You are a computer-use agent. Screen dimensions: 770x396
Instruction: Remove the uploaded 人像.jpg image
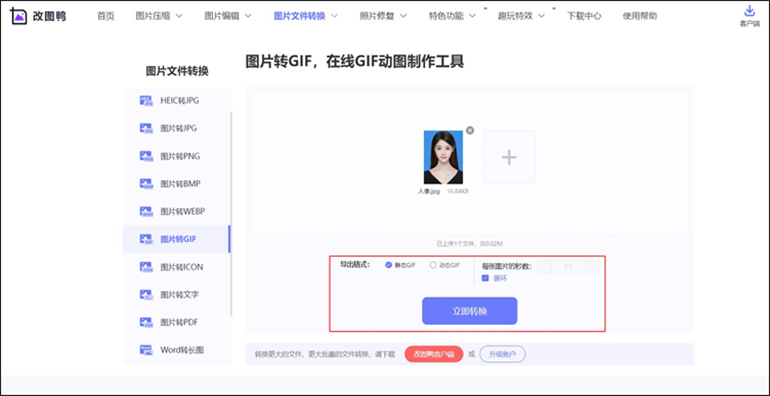(470, 130)
